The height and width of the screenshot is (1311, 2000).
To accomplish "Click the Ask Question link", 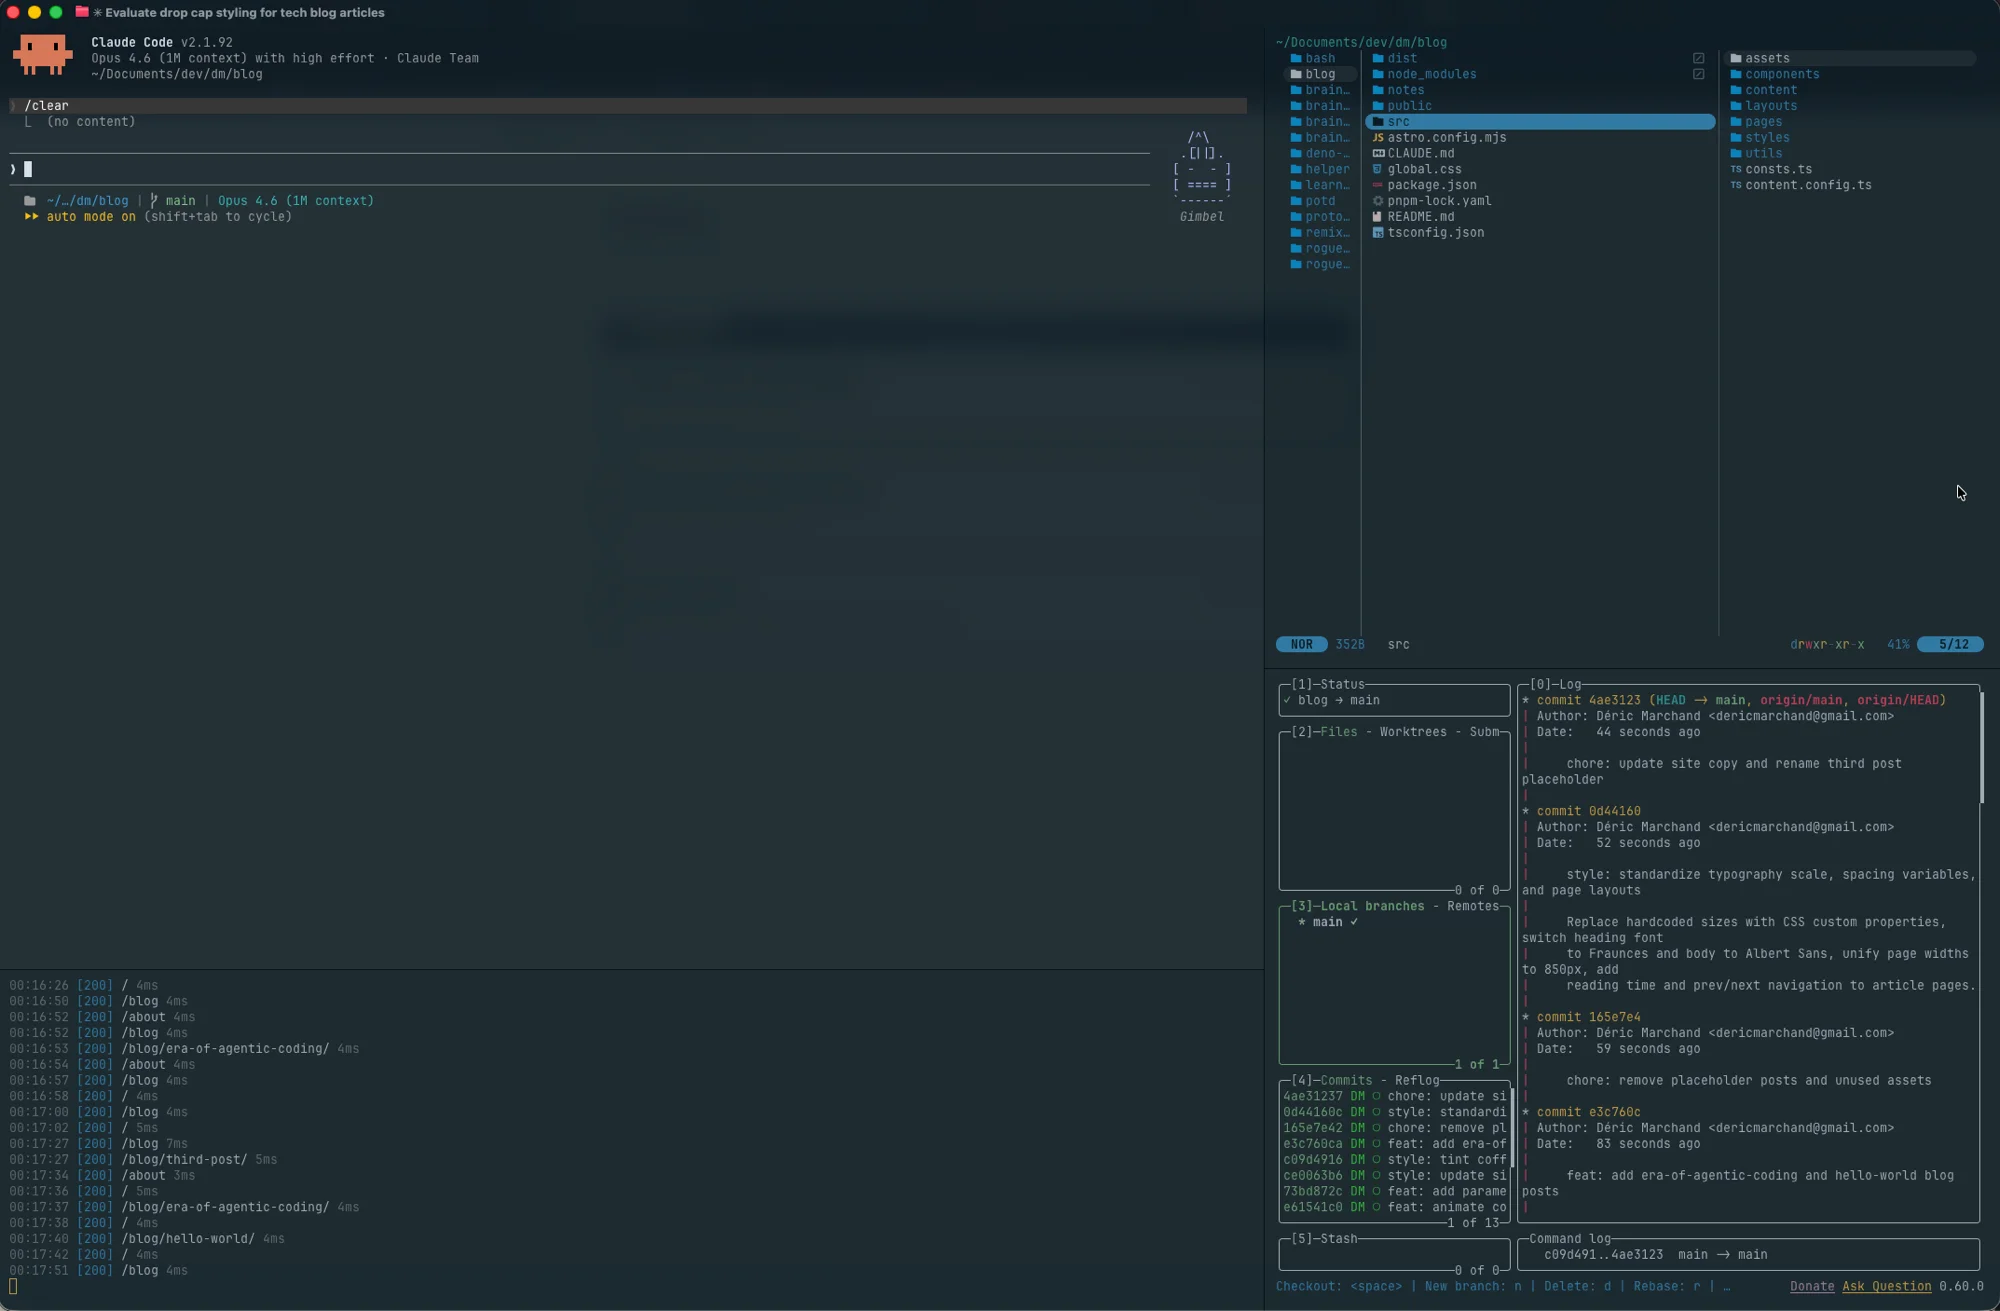I will (1886, 1287).
